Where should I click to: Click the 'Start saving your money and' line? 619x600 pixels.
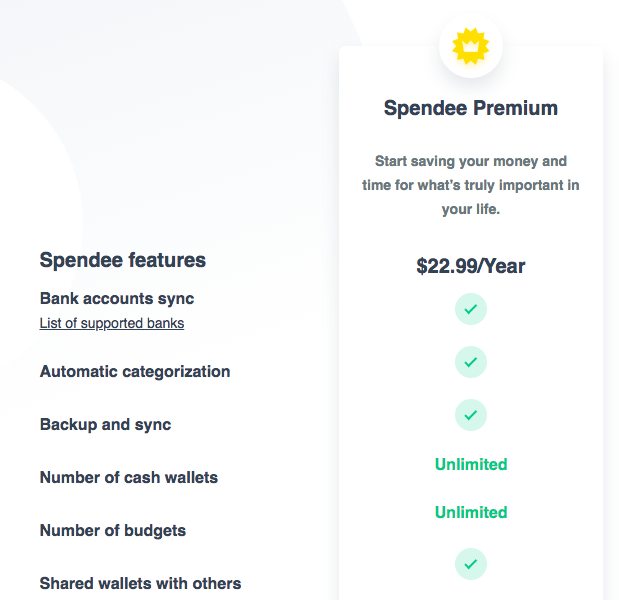[x=470, y=161]
